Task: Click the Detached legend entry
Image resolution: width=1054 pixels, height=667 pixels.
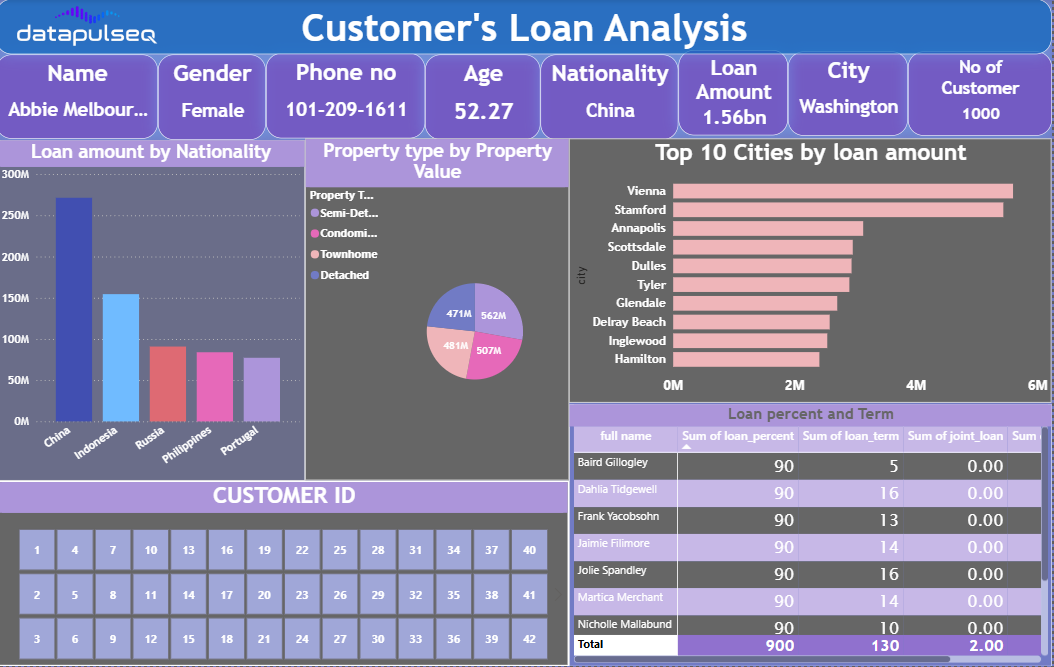Action: pos(340,275)
